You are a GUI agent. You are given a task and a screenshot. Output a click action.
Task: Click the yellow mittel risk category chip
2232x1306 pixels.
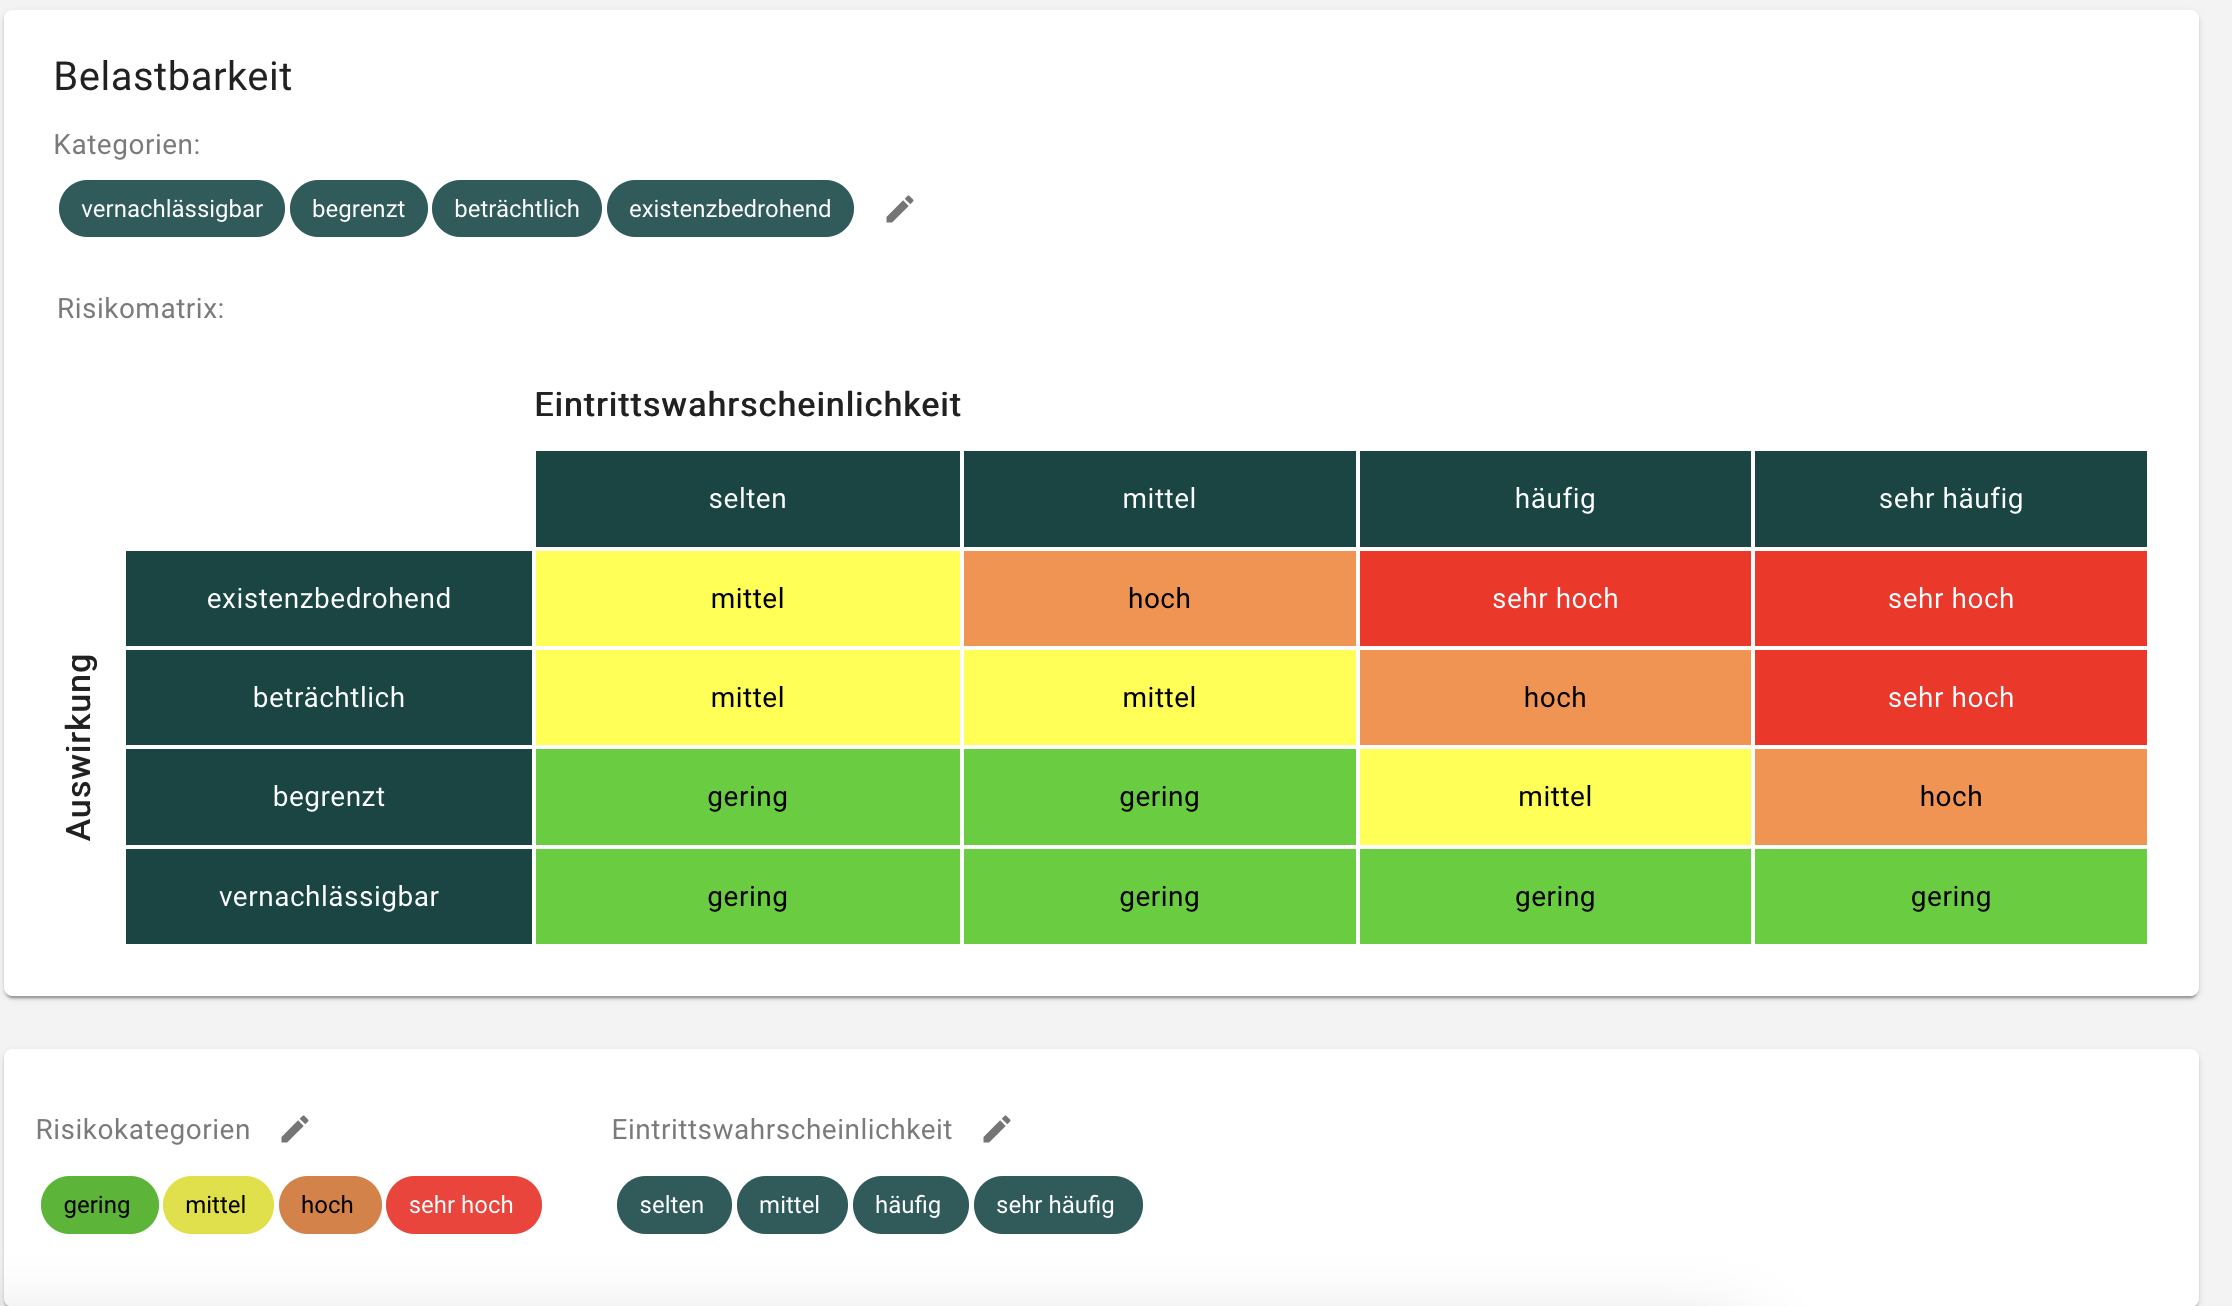pyautogui.click(x=216, y=1205)
